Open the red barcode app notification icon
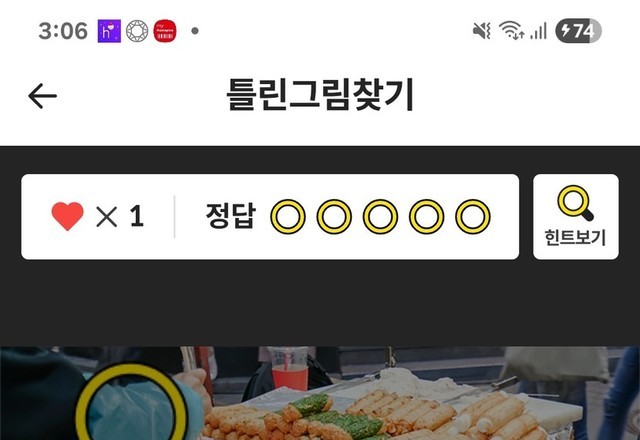 pyautogui.click(x=165, y=31)
